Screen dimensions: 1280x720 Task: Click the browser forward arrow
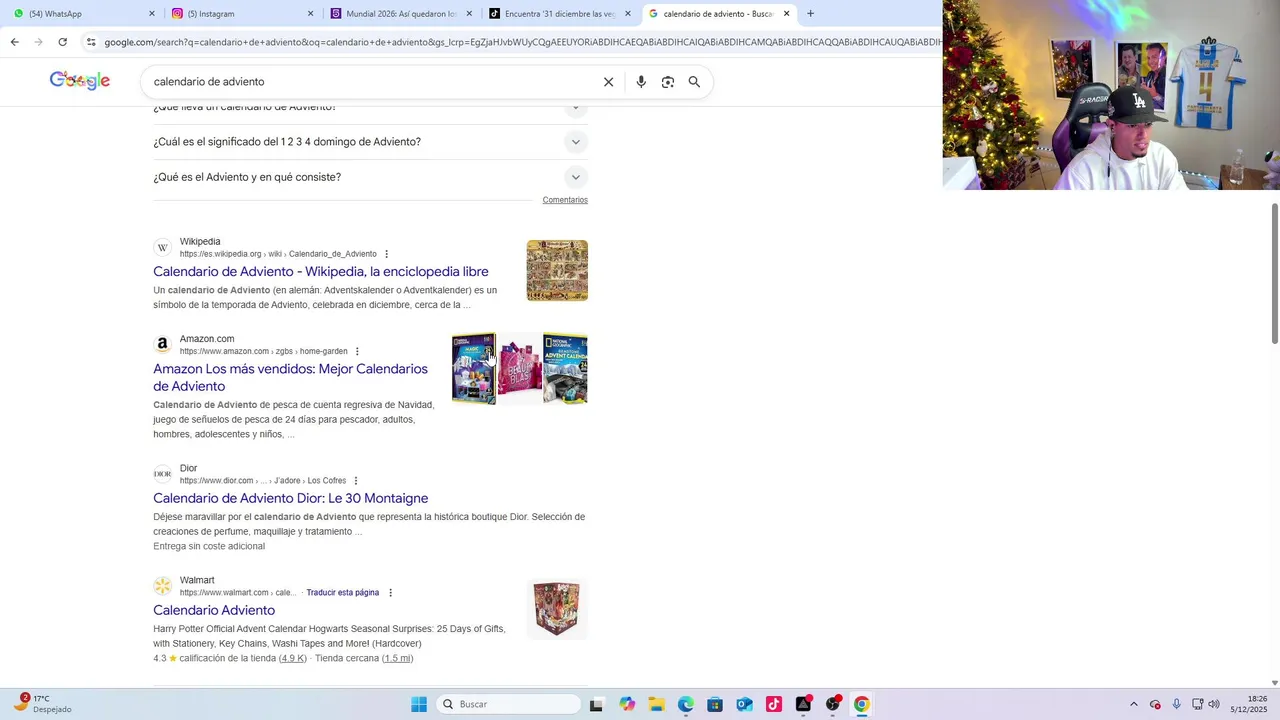pyautogui.click(x=38, y=42)
